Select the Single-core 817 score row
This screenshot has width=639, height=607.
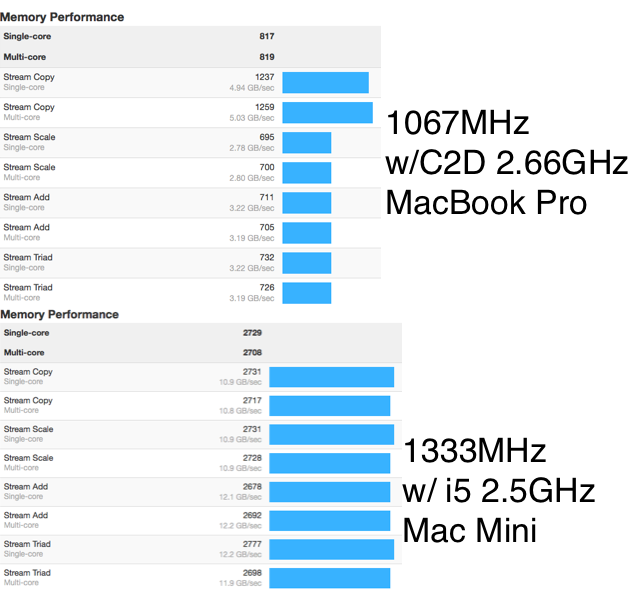click(190, 36)
